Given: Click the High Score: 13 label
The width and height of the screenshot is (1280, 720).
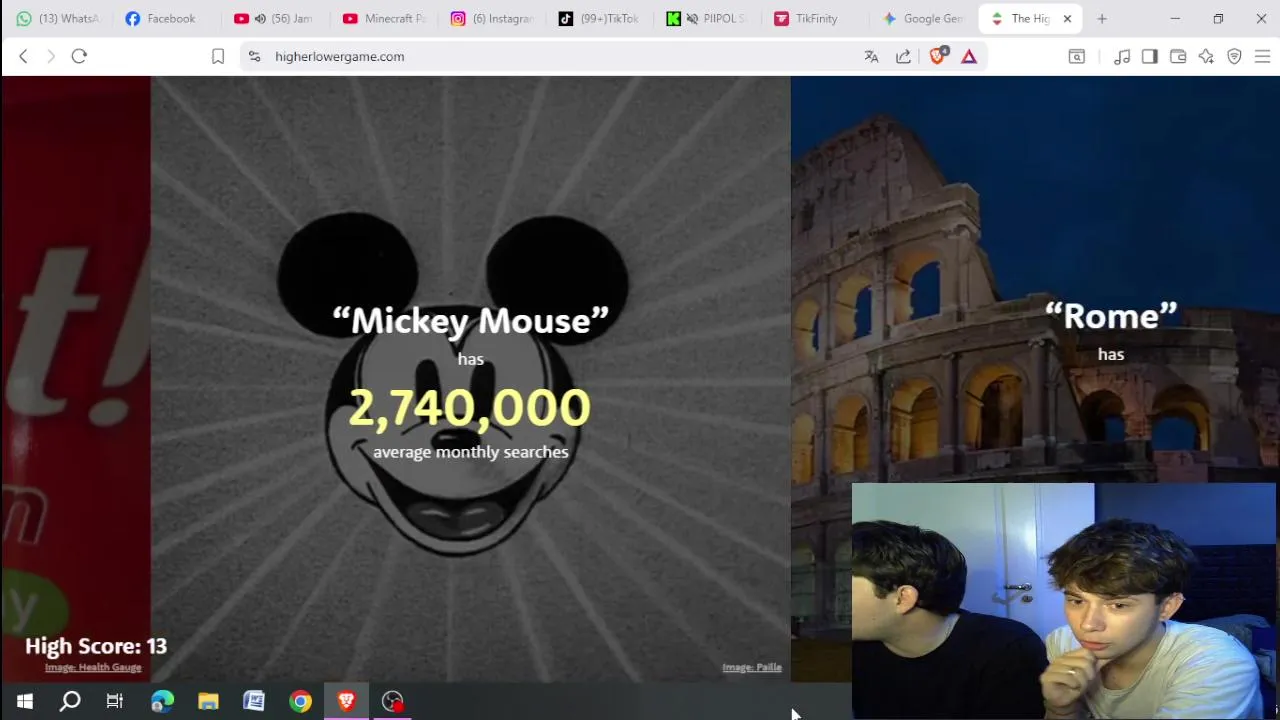Looking at the screenshot, I should [x=96, y=646].
